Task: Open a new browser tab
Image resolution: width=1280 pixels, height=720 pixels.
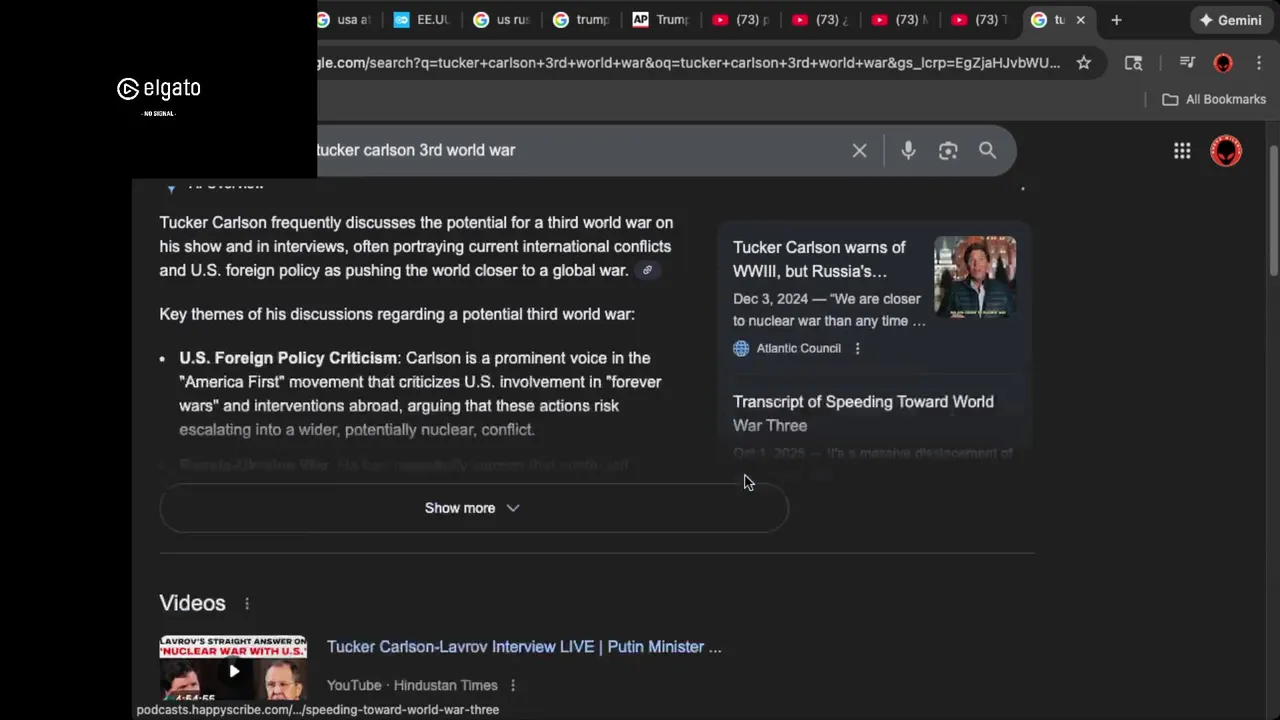Action: [1116, 20]
